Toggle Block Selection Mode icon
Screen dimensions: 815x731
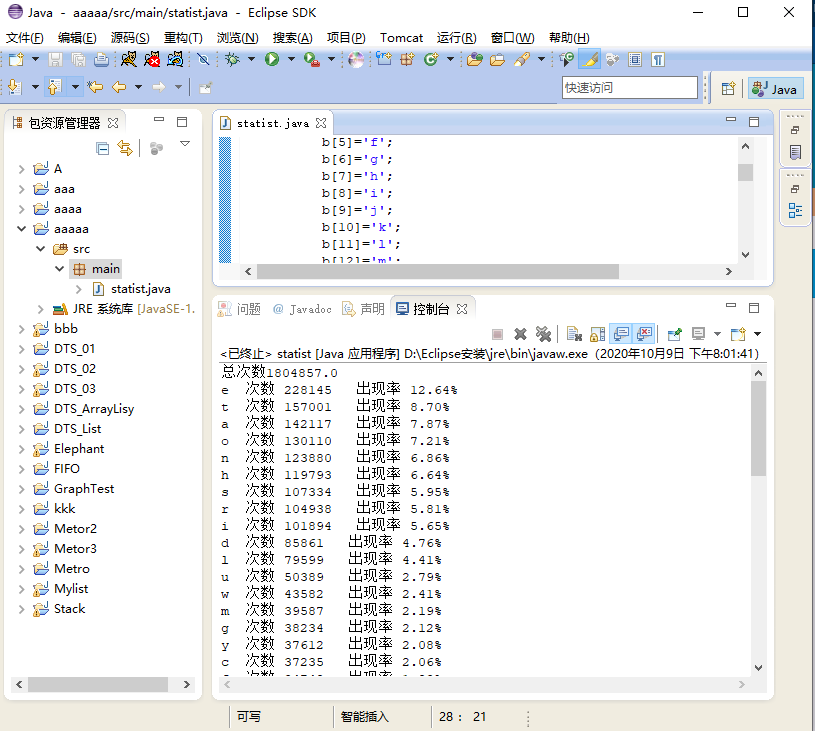coord(635,59)
